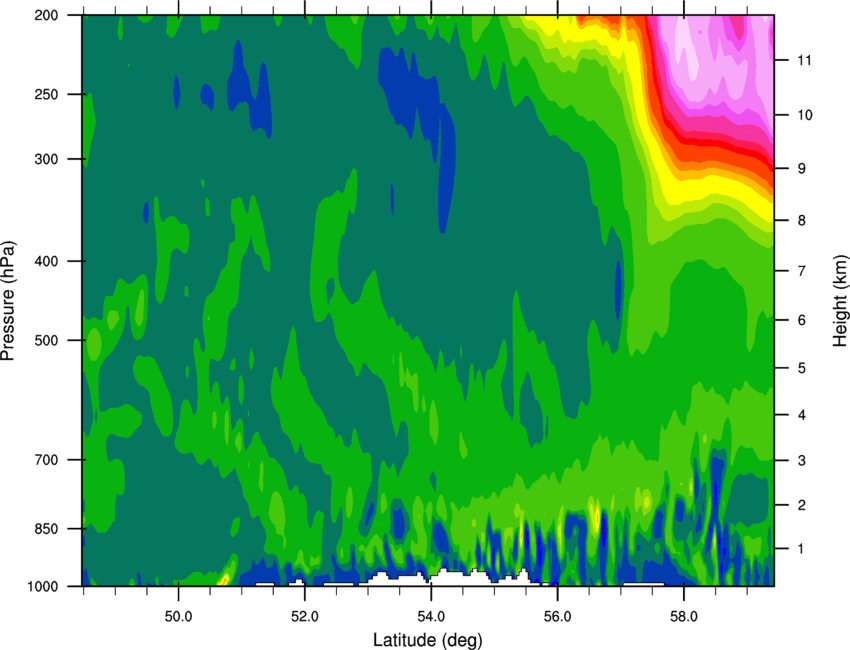Click the 400 pressure tick label
Image resolution: width=850 pixels, height=650 pixels.
[47, 261]
